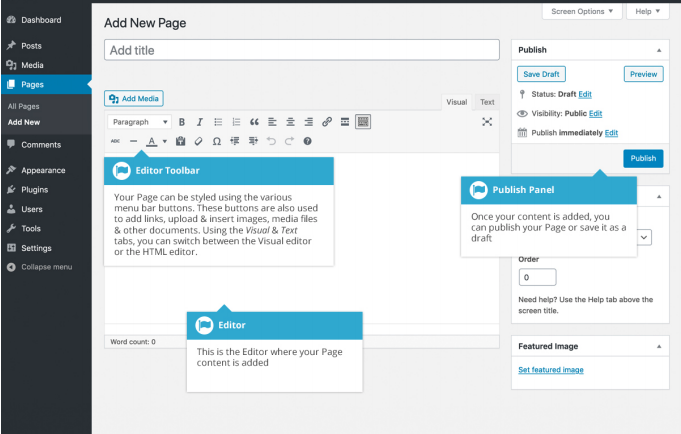
Task: Align text right
Action: (x=309, y=122)
